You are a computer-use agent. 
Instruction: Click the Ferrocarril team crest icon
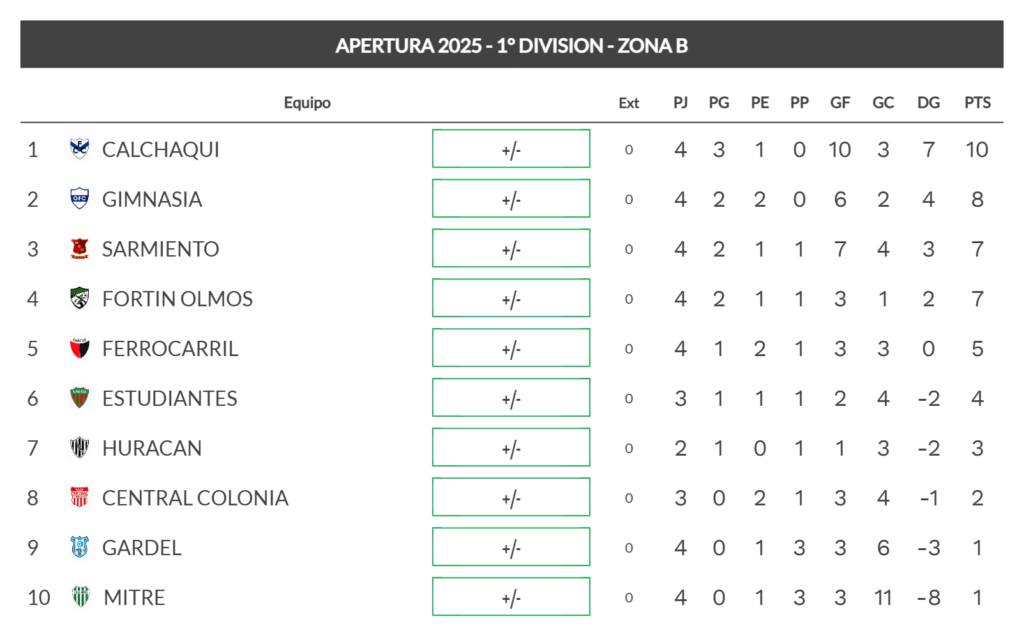(x=80, y=349)
